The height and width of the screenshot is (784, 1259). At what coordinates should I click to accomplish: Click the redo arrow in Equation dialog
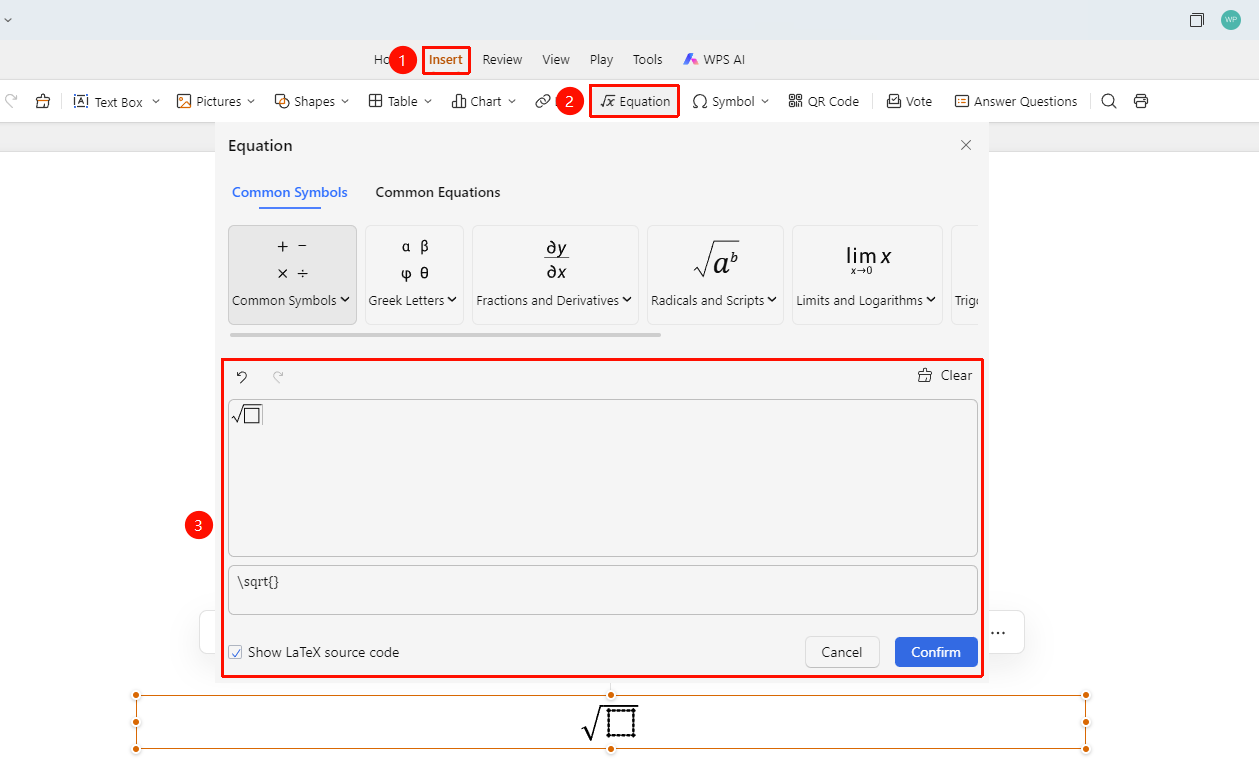[x=278, y=376]
